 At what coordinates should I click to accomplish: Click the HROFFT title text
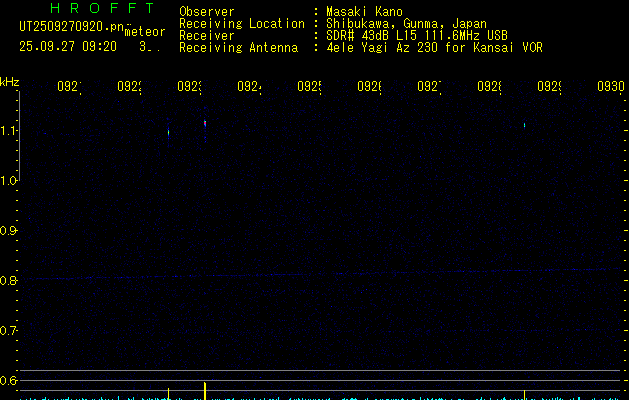click(102, 8)
